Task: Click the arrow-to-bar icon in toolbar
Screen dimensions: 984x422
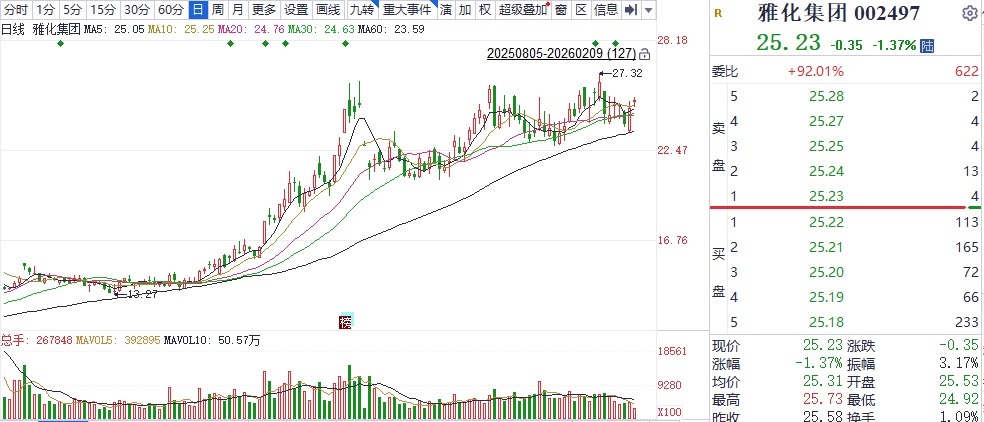Action: 630,10
